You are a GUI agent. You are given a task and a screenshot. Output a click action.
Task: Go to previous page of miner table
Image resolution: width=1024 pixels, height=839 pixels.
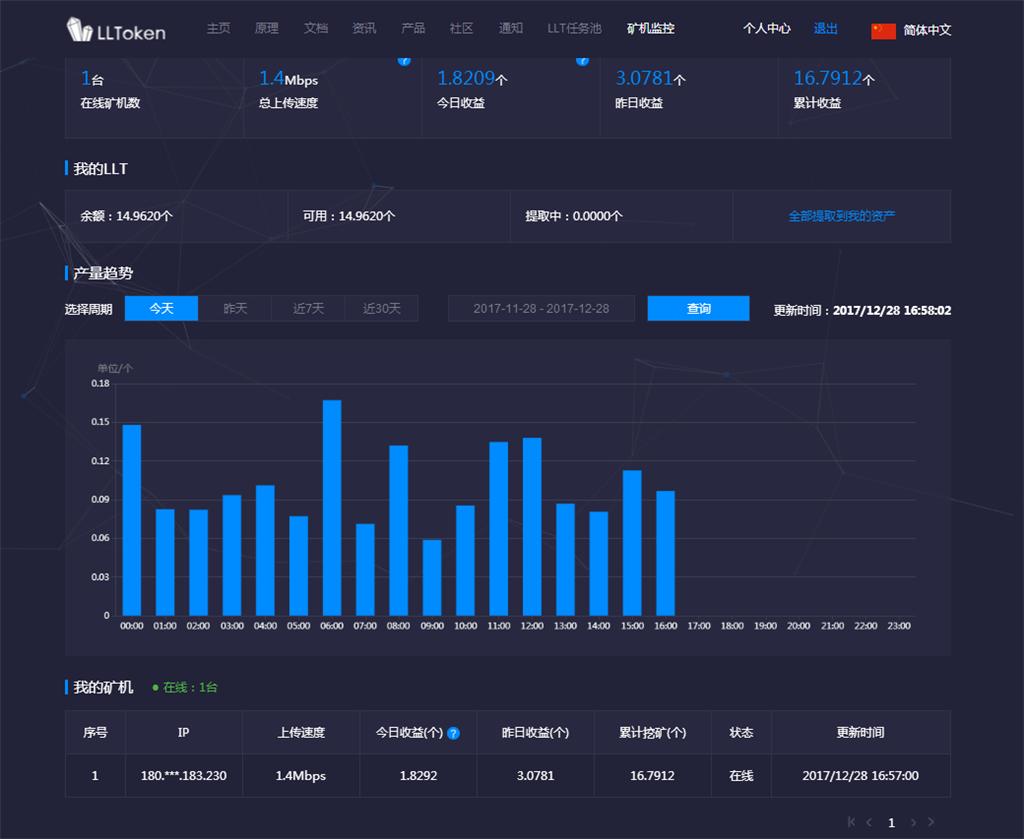(869, 822)
